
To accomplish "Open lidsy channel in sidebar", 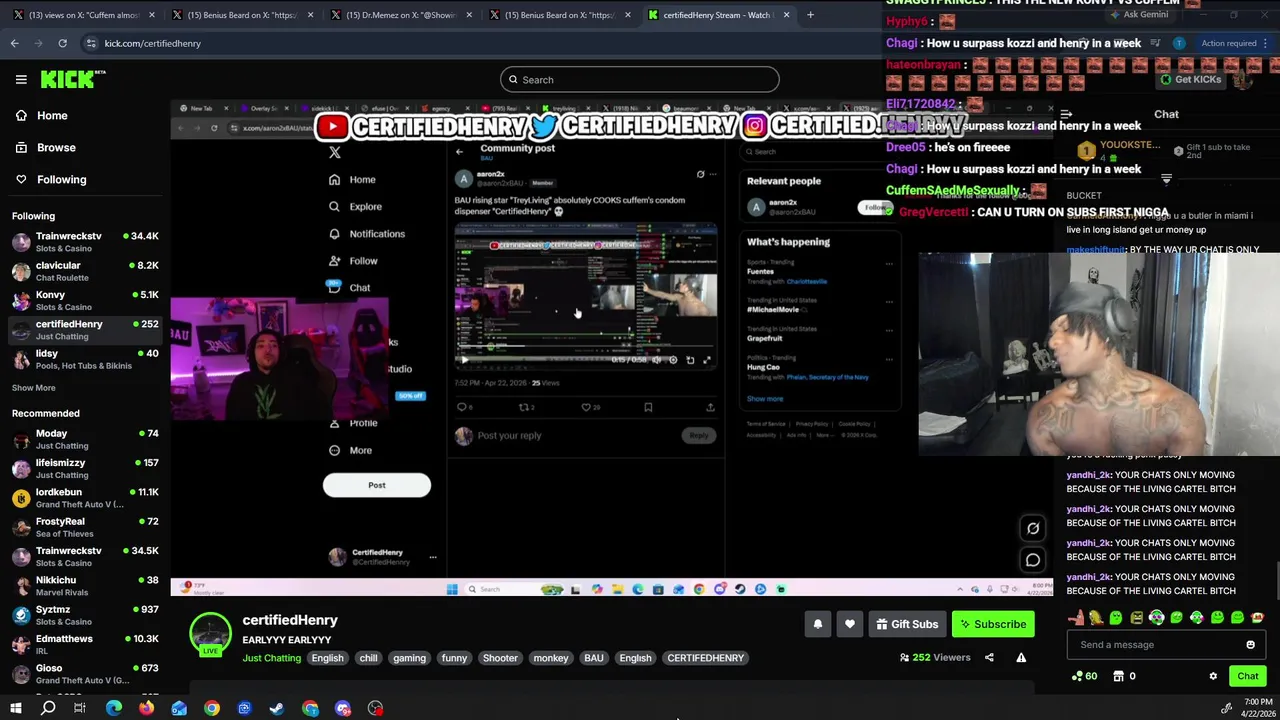I will pyautogui.click(x=85, y=359).
